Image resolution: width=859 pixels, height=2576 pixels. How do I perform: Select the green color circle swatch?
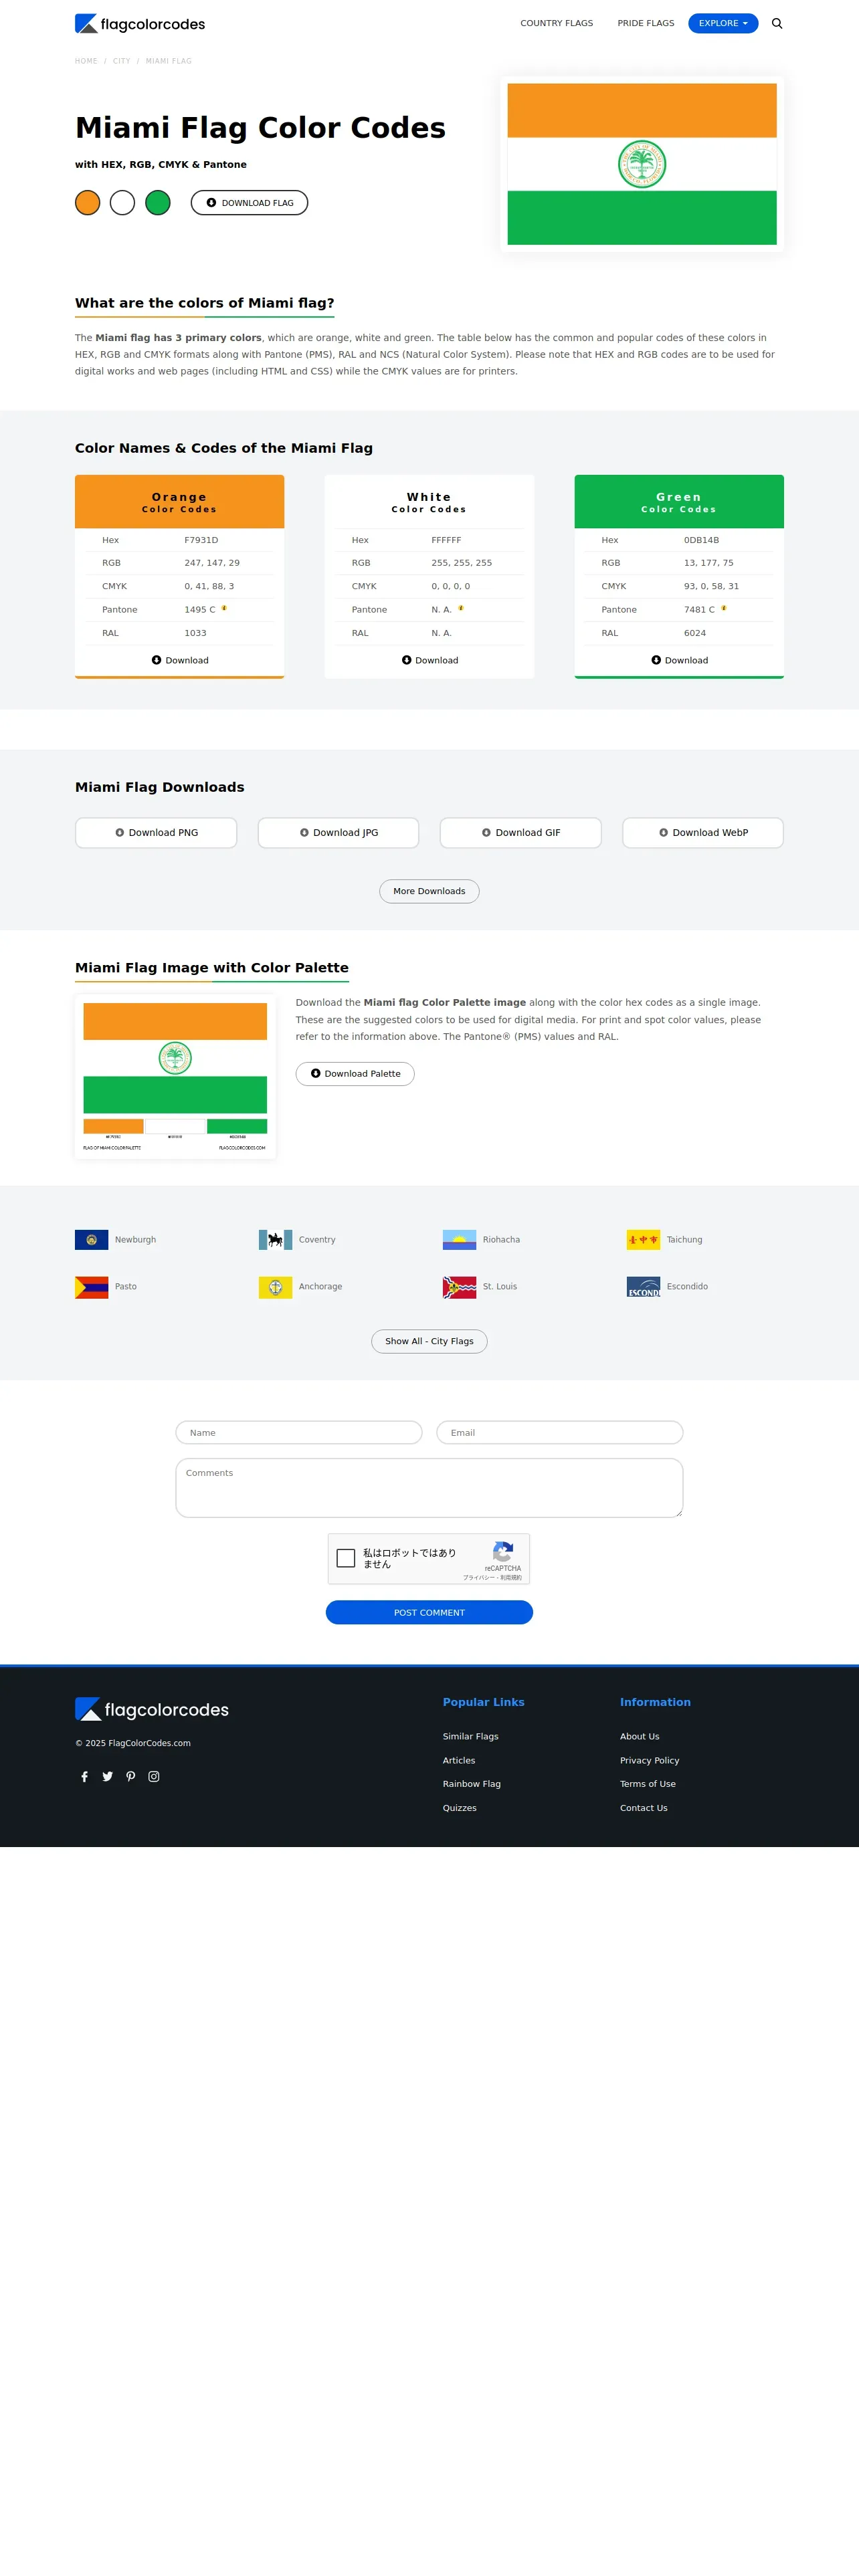tap(158, 203)
